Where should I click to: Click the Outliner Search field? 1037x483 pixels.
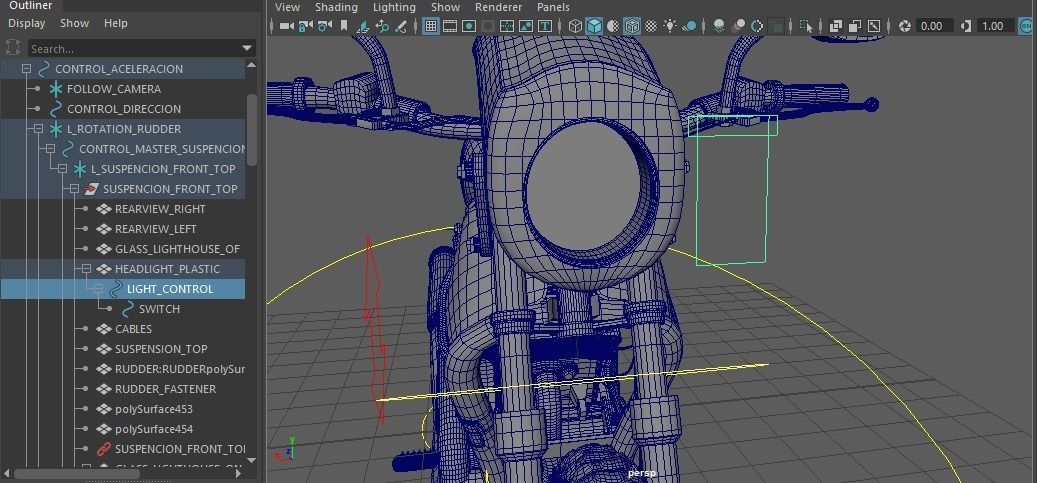[x=134, y=49]
